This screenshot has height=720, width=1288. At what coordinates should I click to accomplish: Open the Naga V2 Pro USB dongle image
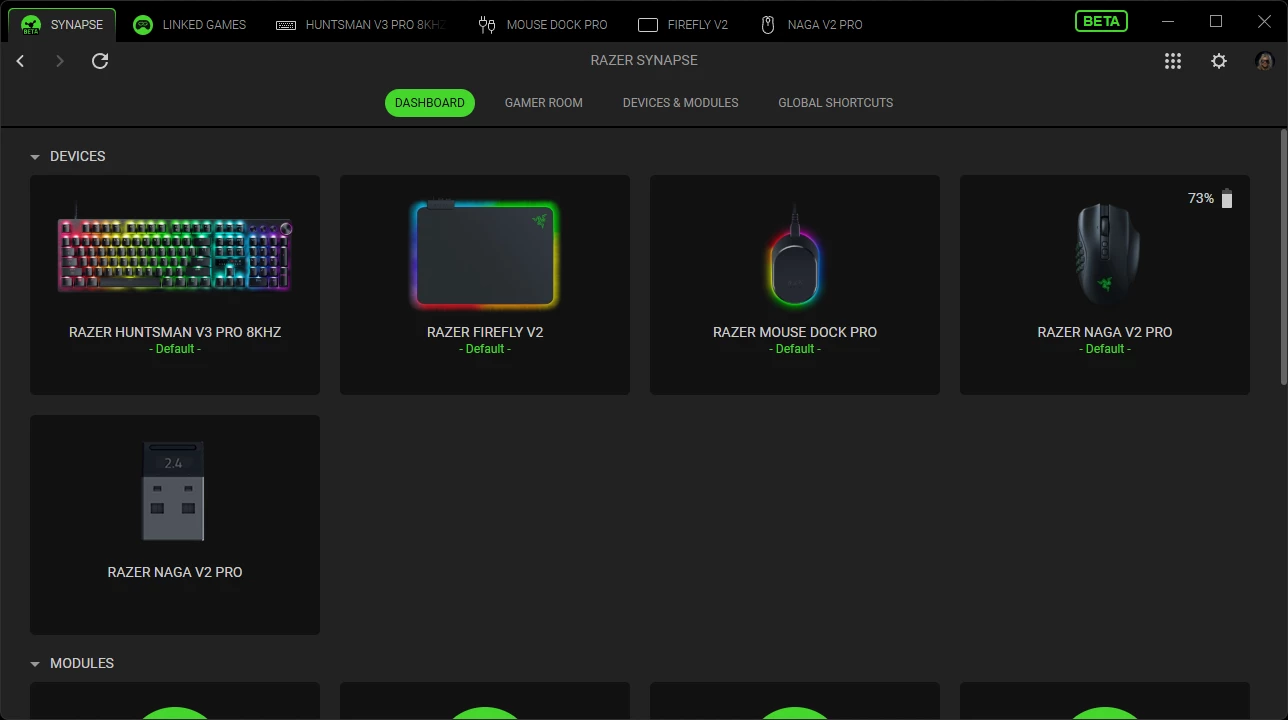[x=174, y=491]
